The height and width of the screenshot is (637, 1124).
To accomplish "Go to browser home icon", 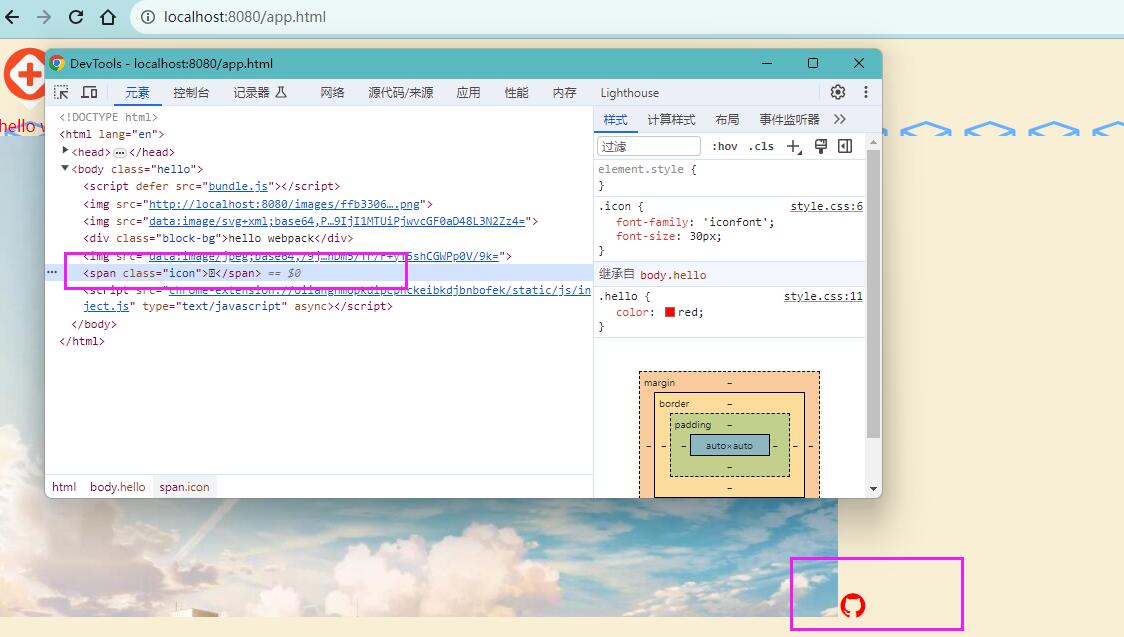I will tap(108, 16).
